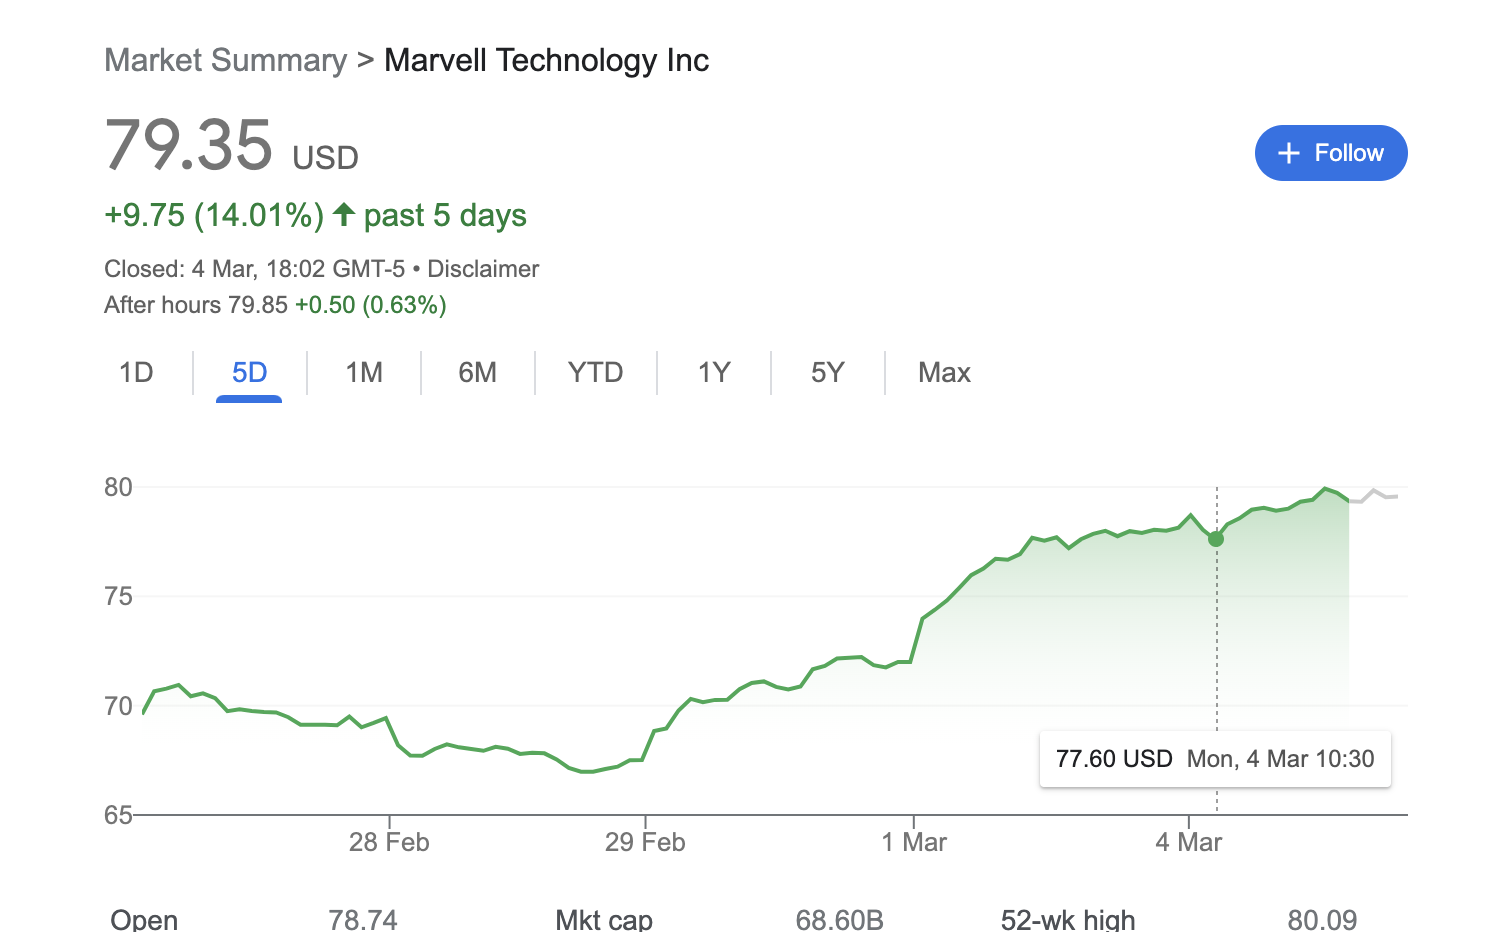1510x932 pixels.
Task: Click the 4 Mar axis label
Action: click(1189, 842)
